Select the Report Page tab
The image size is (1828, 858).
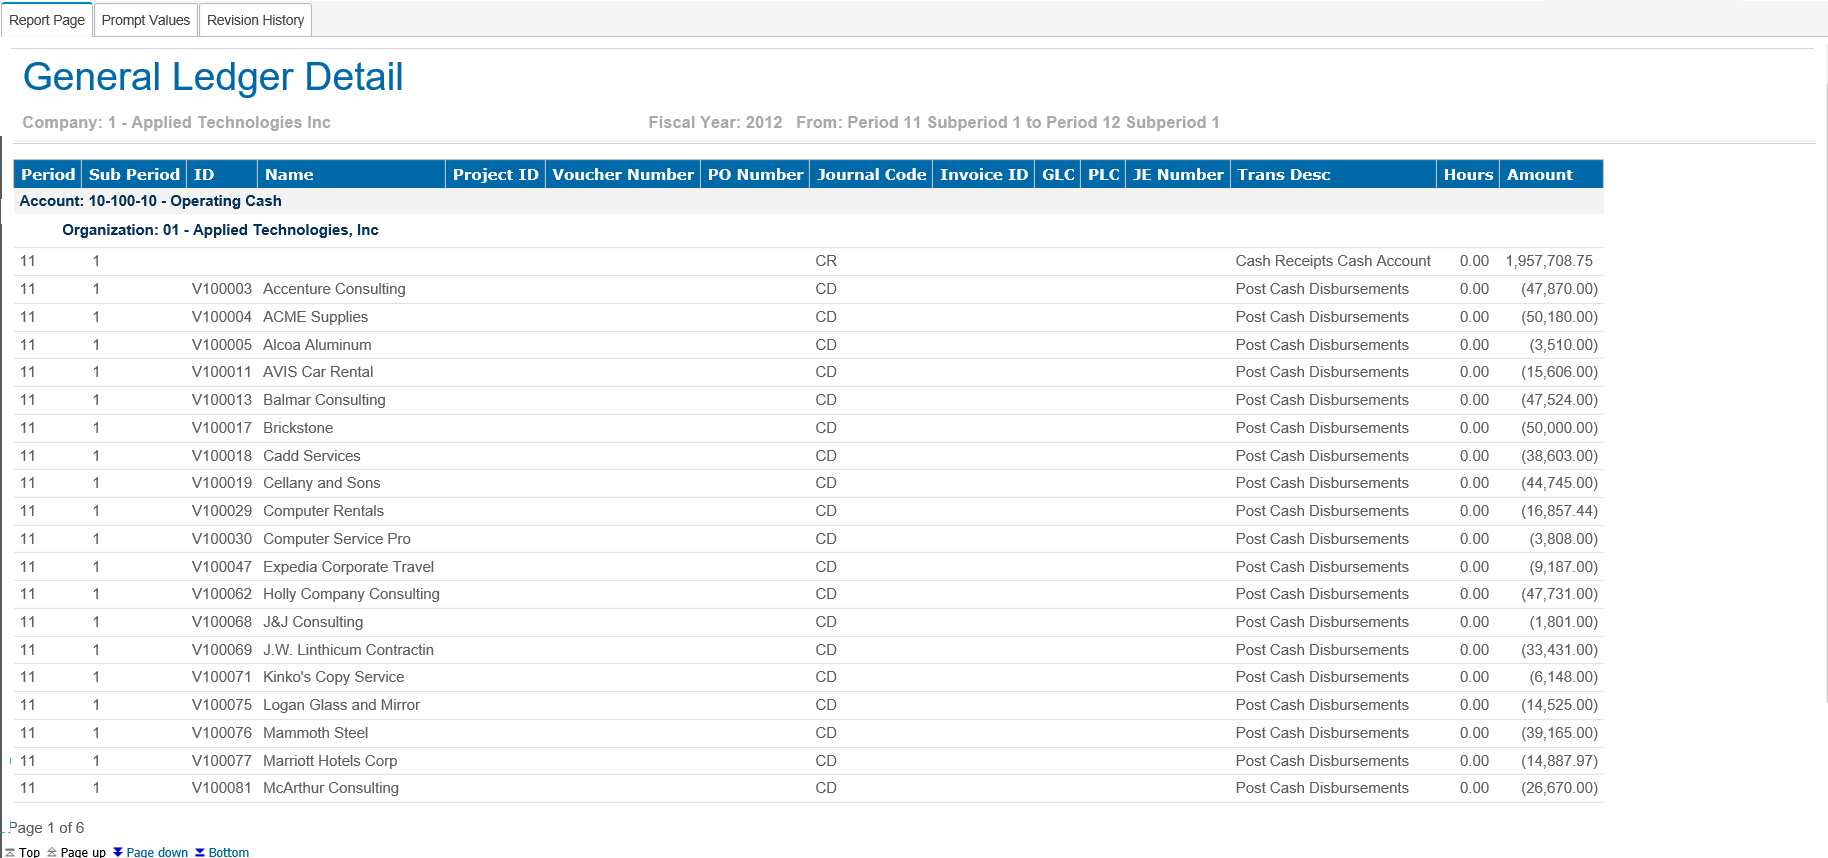(x=47, y=20)
